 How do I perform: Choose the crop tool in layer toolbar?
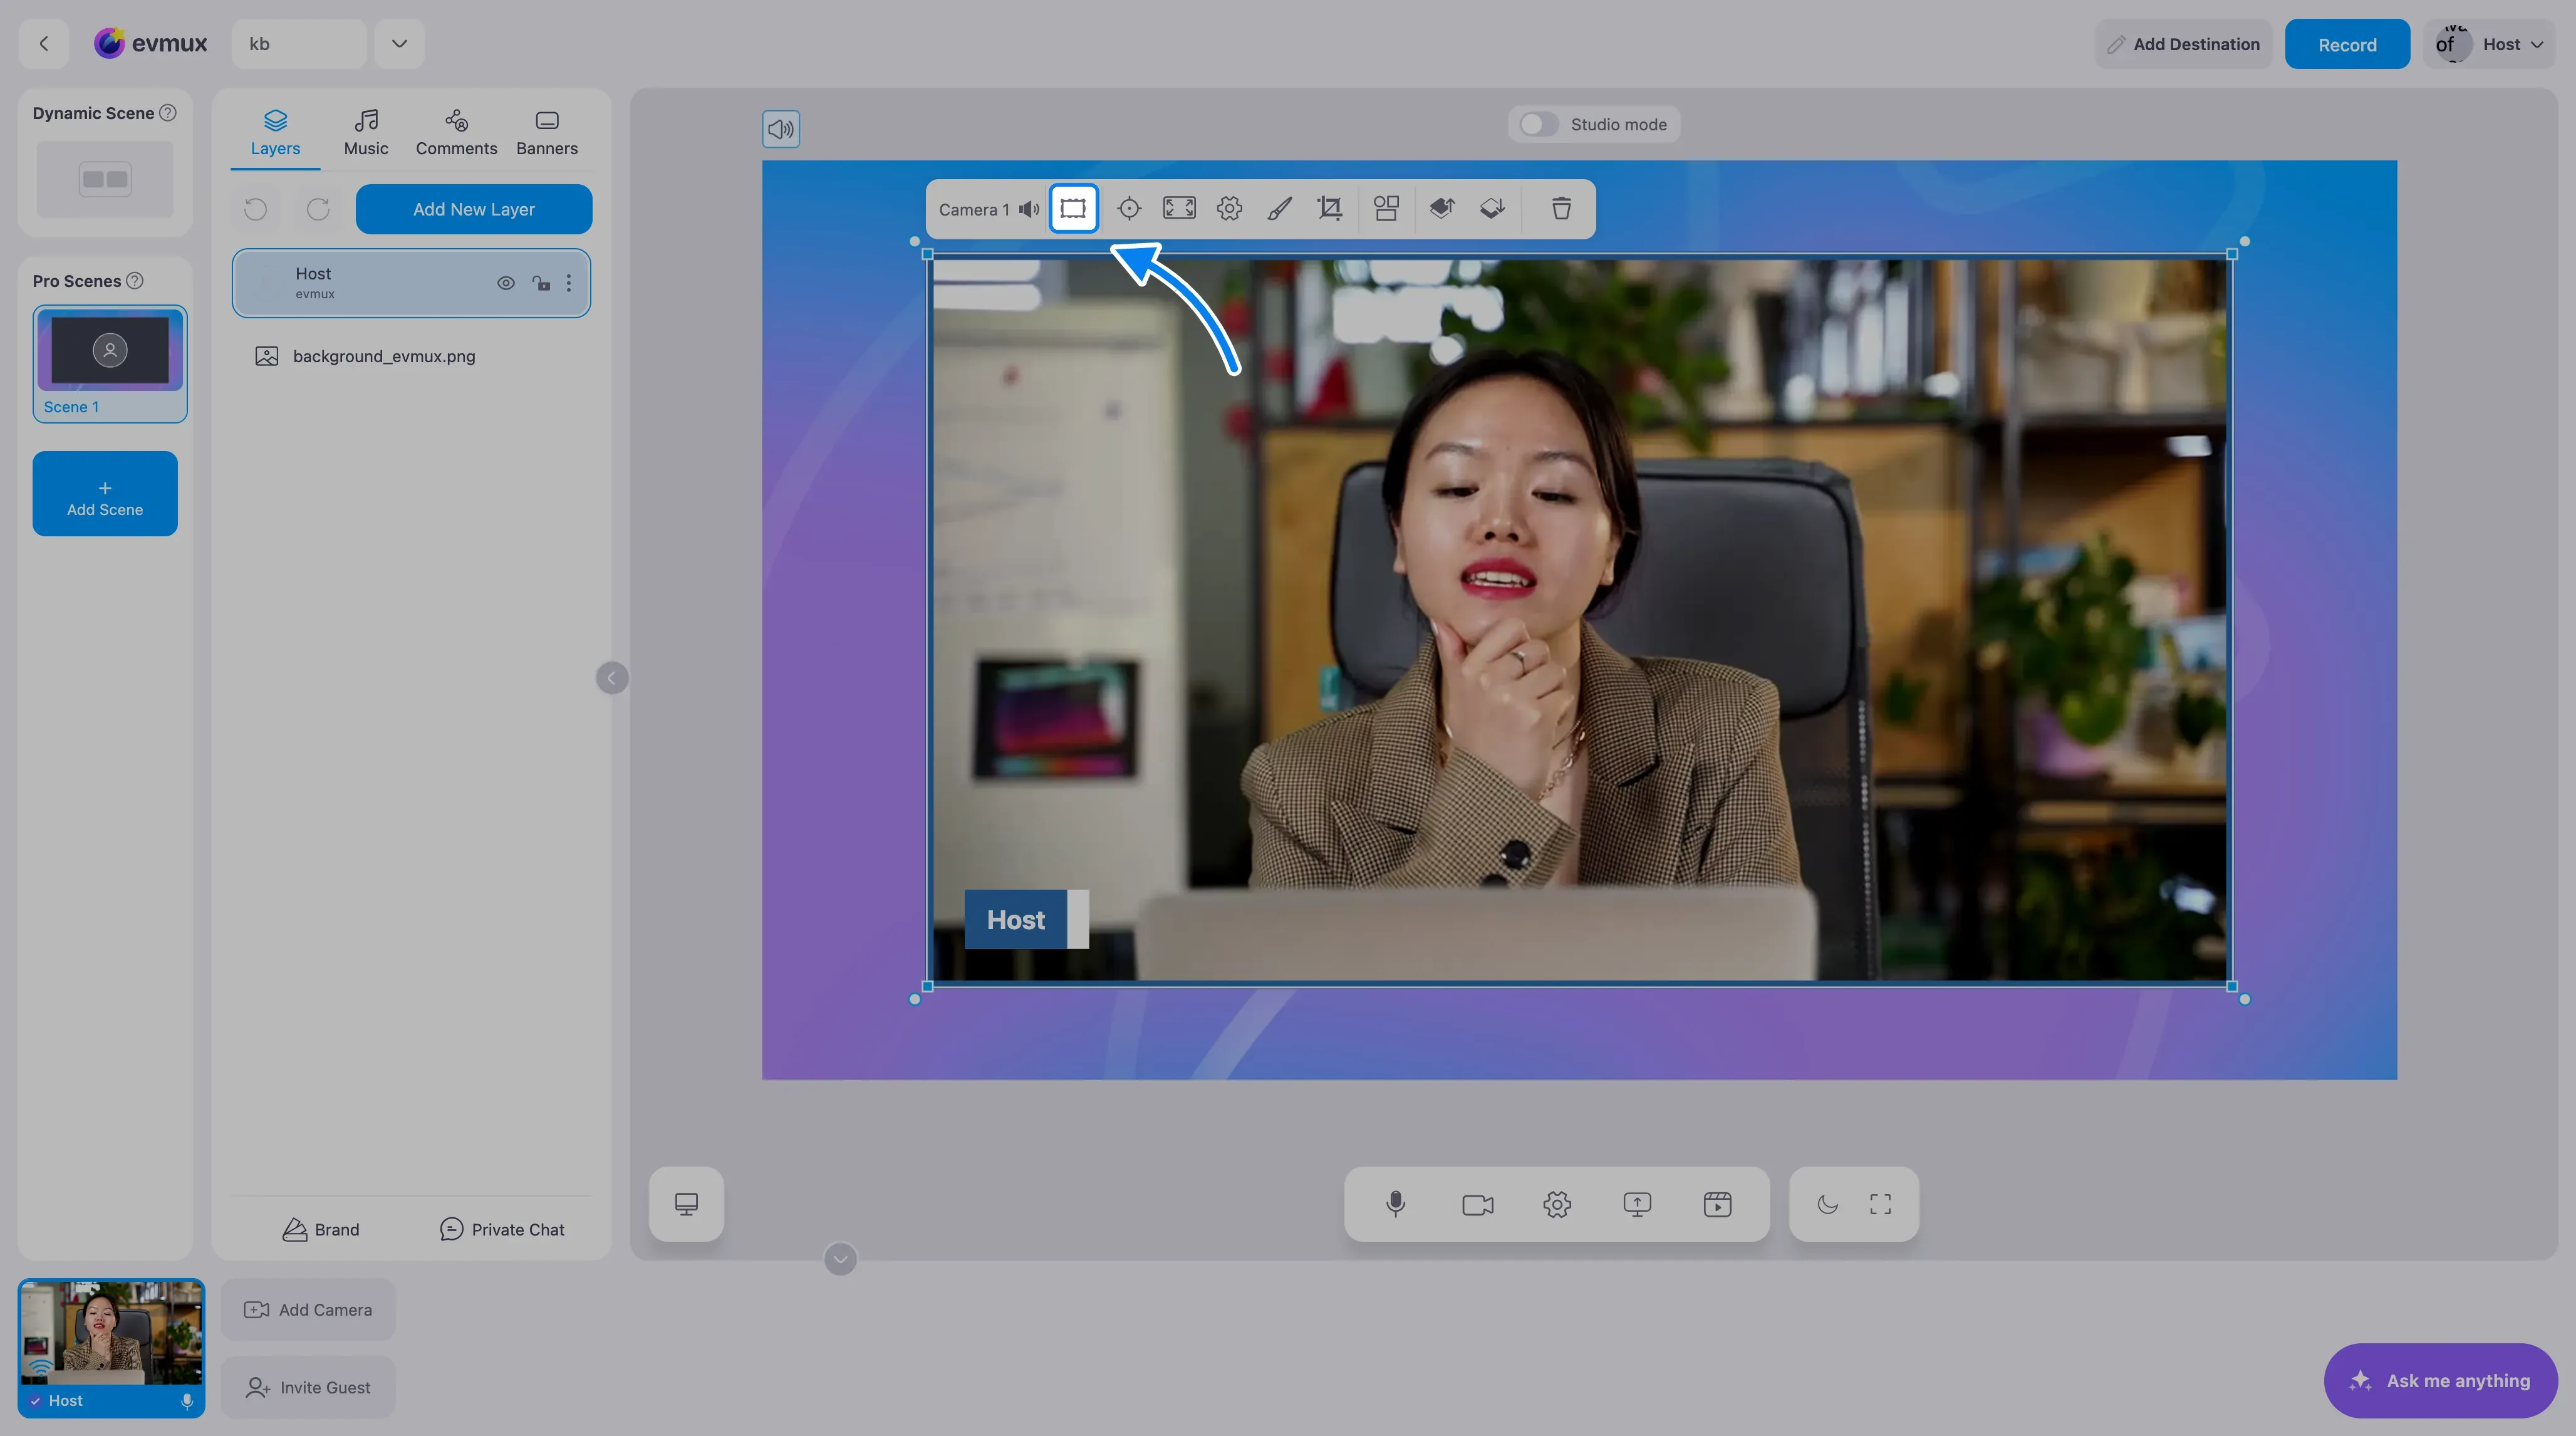1330,208
